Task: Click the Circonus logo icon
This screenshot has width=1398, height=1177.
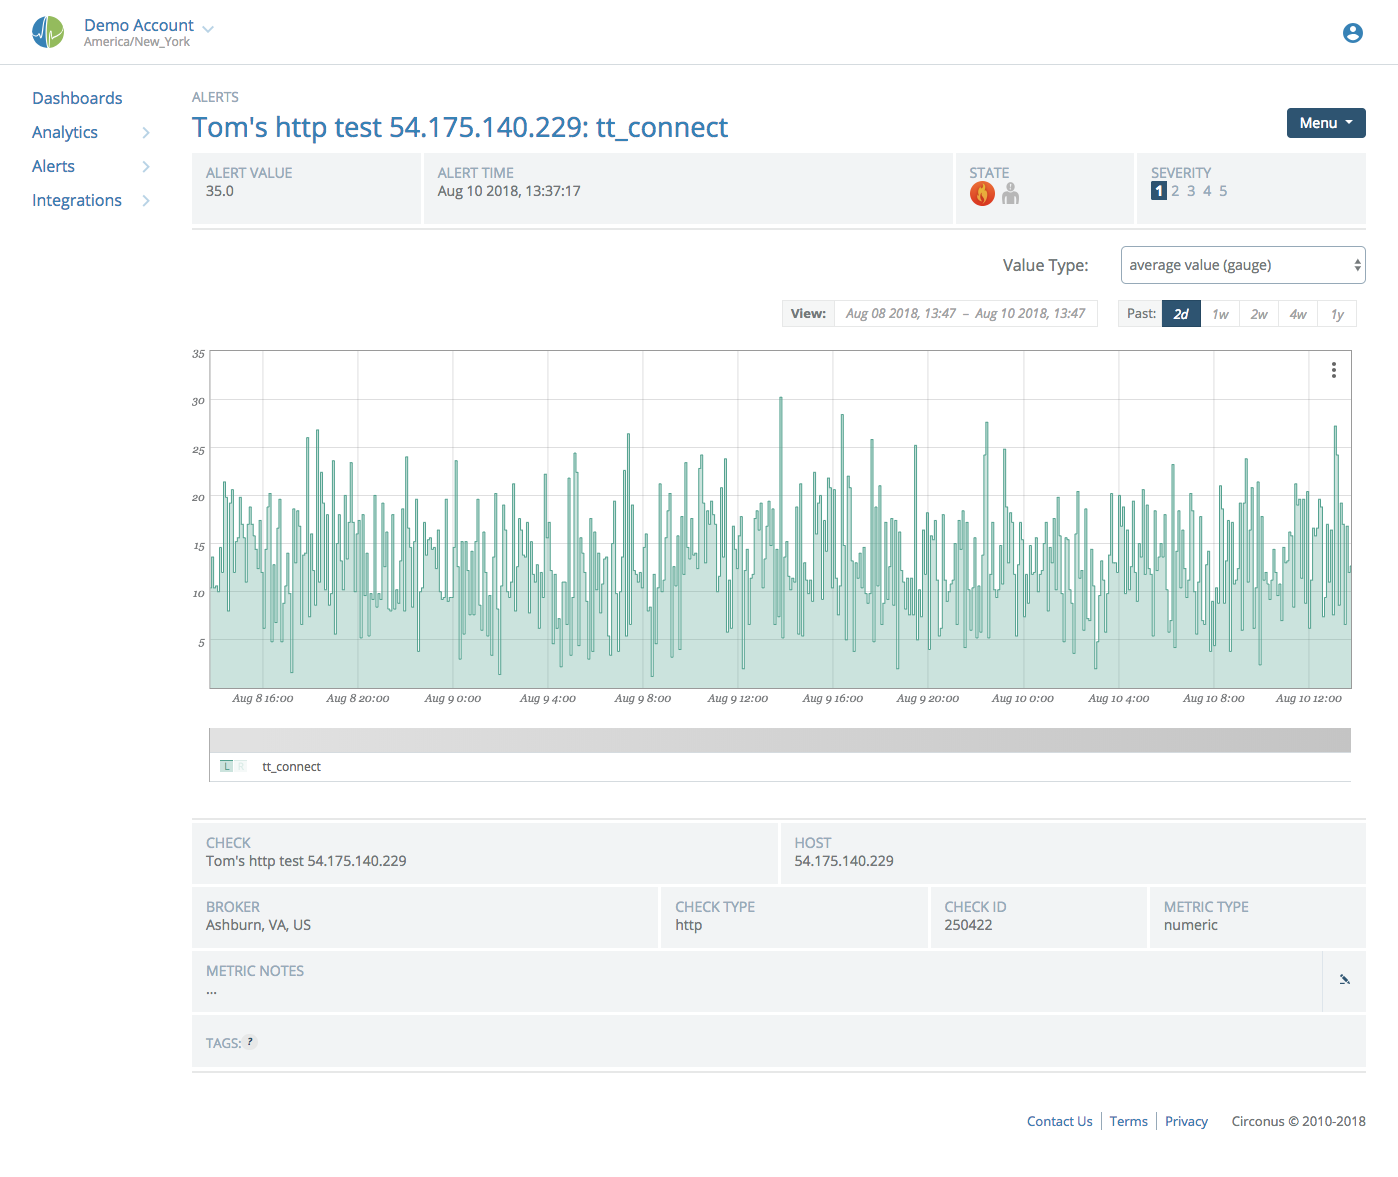Action: tap(47, 32)
